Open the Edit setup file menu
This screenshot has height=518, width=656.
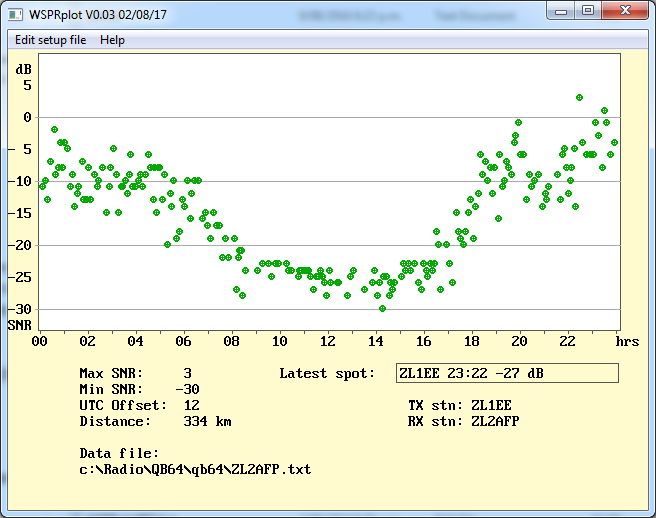(50, 40)
